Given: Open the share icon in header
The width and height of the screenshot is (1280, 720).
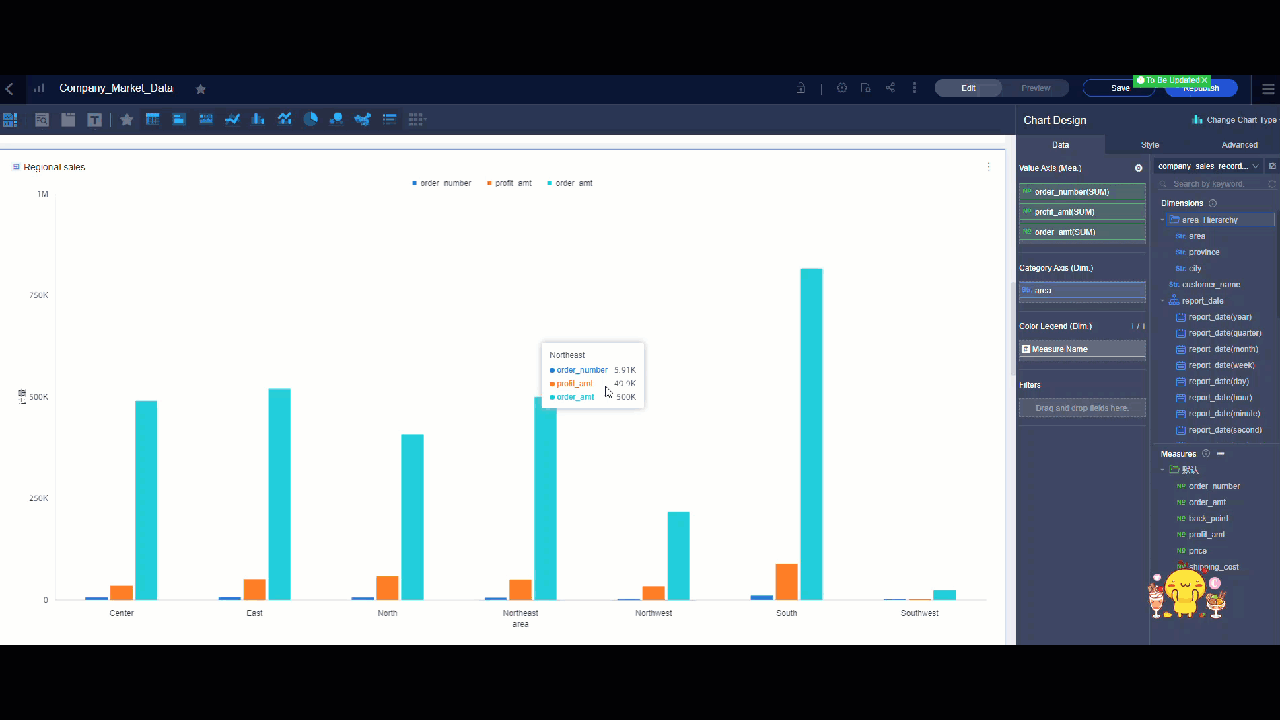Looking at the screenshot, I should click(x=890, y=88).
